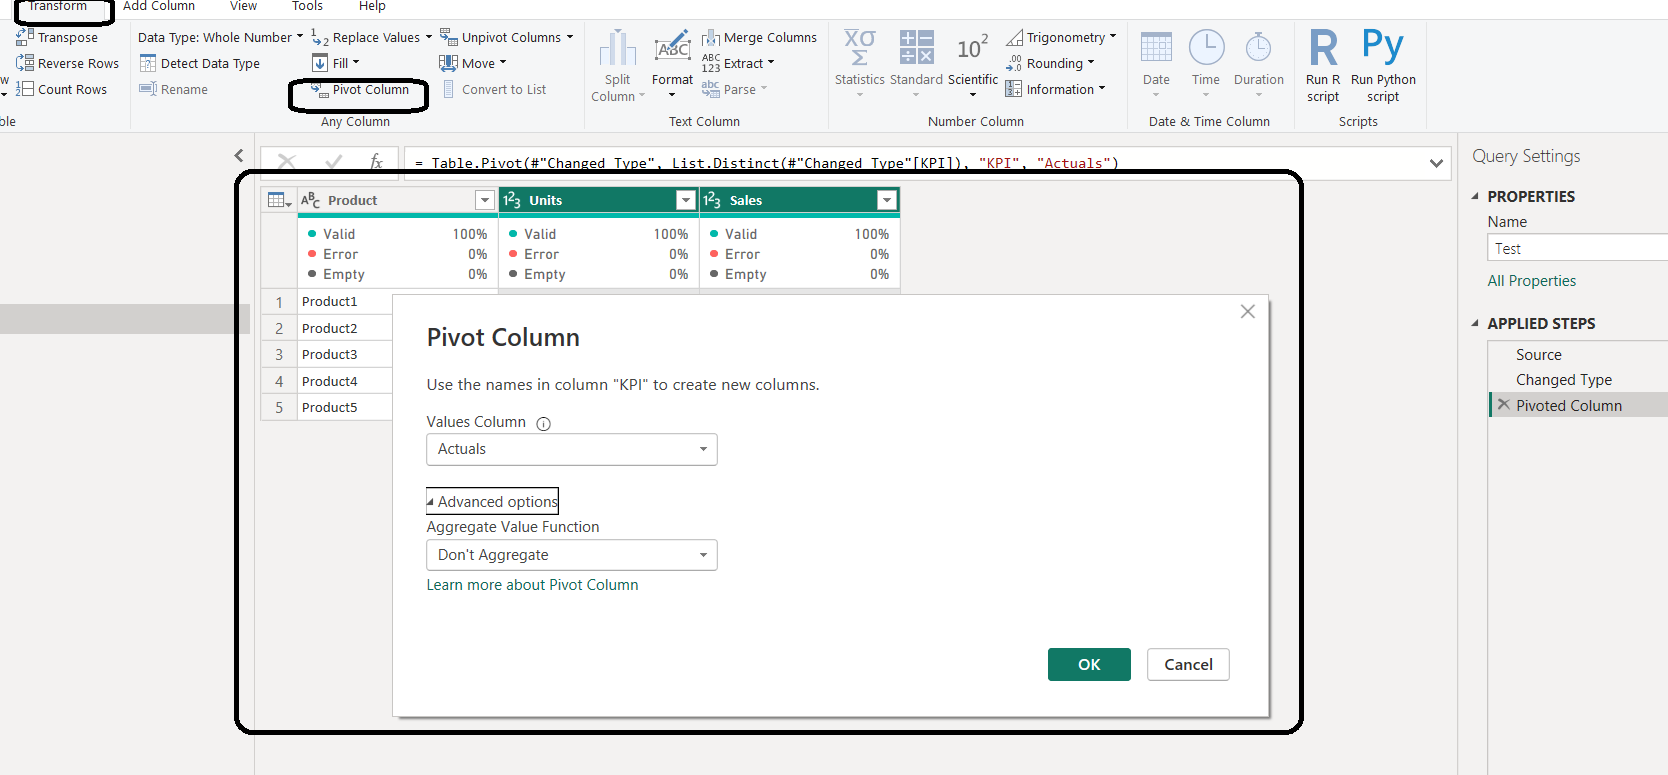Open the All Properties link
1668x775 pixels.
[1531, 281]
